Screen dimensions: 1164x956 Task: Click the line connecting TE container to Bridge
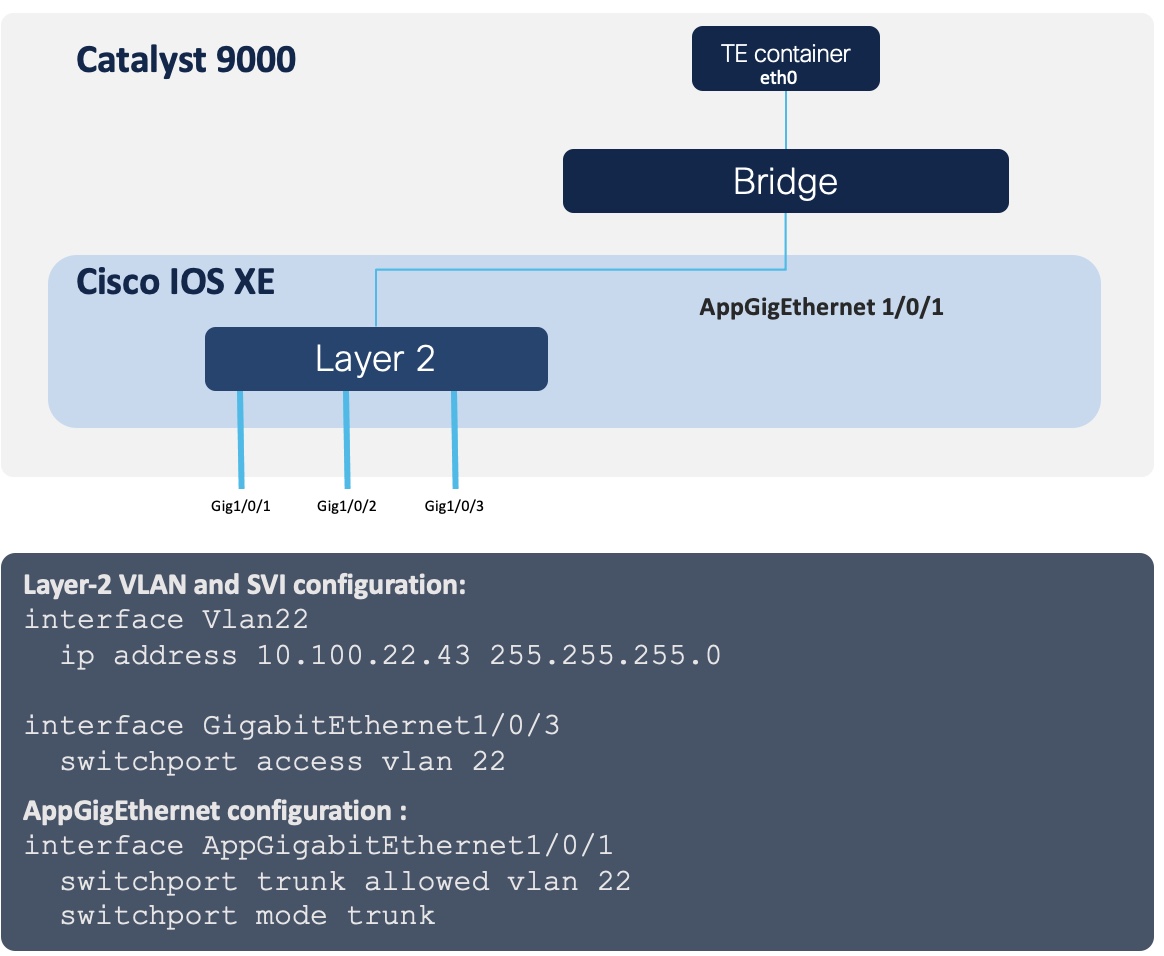(786, 120)
